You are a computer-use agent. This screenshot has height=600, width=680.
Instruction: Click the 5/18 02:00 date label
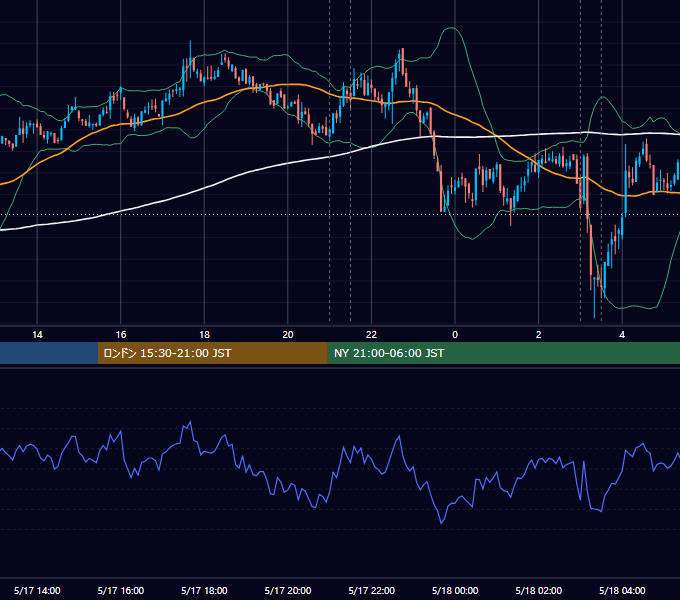pos(539,590)
